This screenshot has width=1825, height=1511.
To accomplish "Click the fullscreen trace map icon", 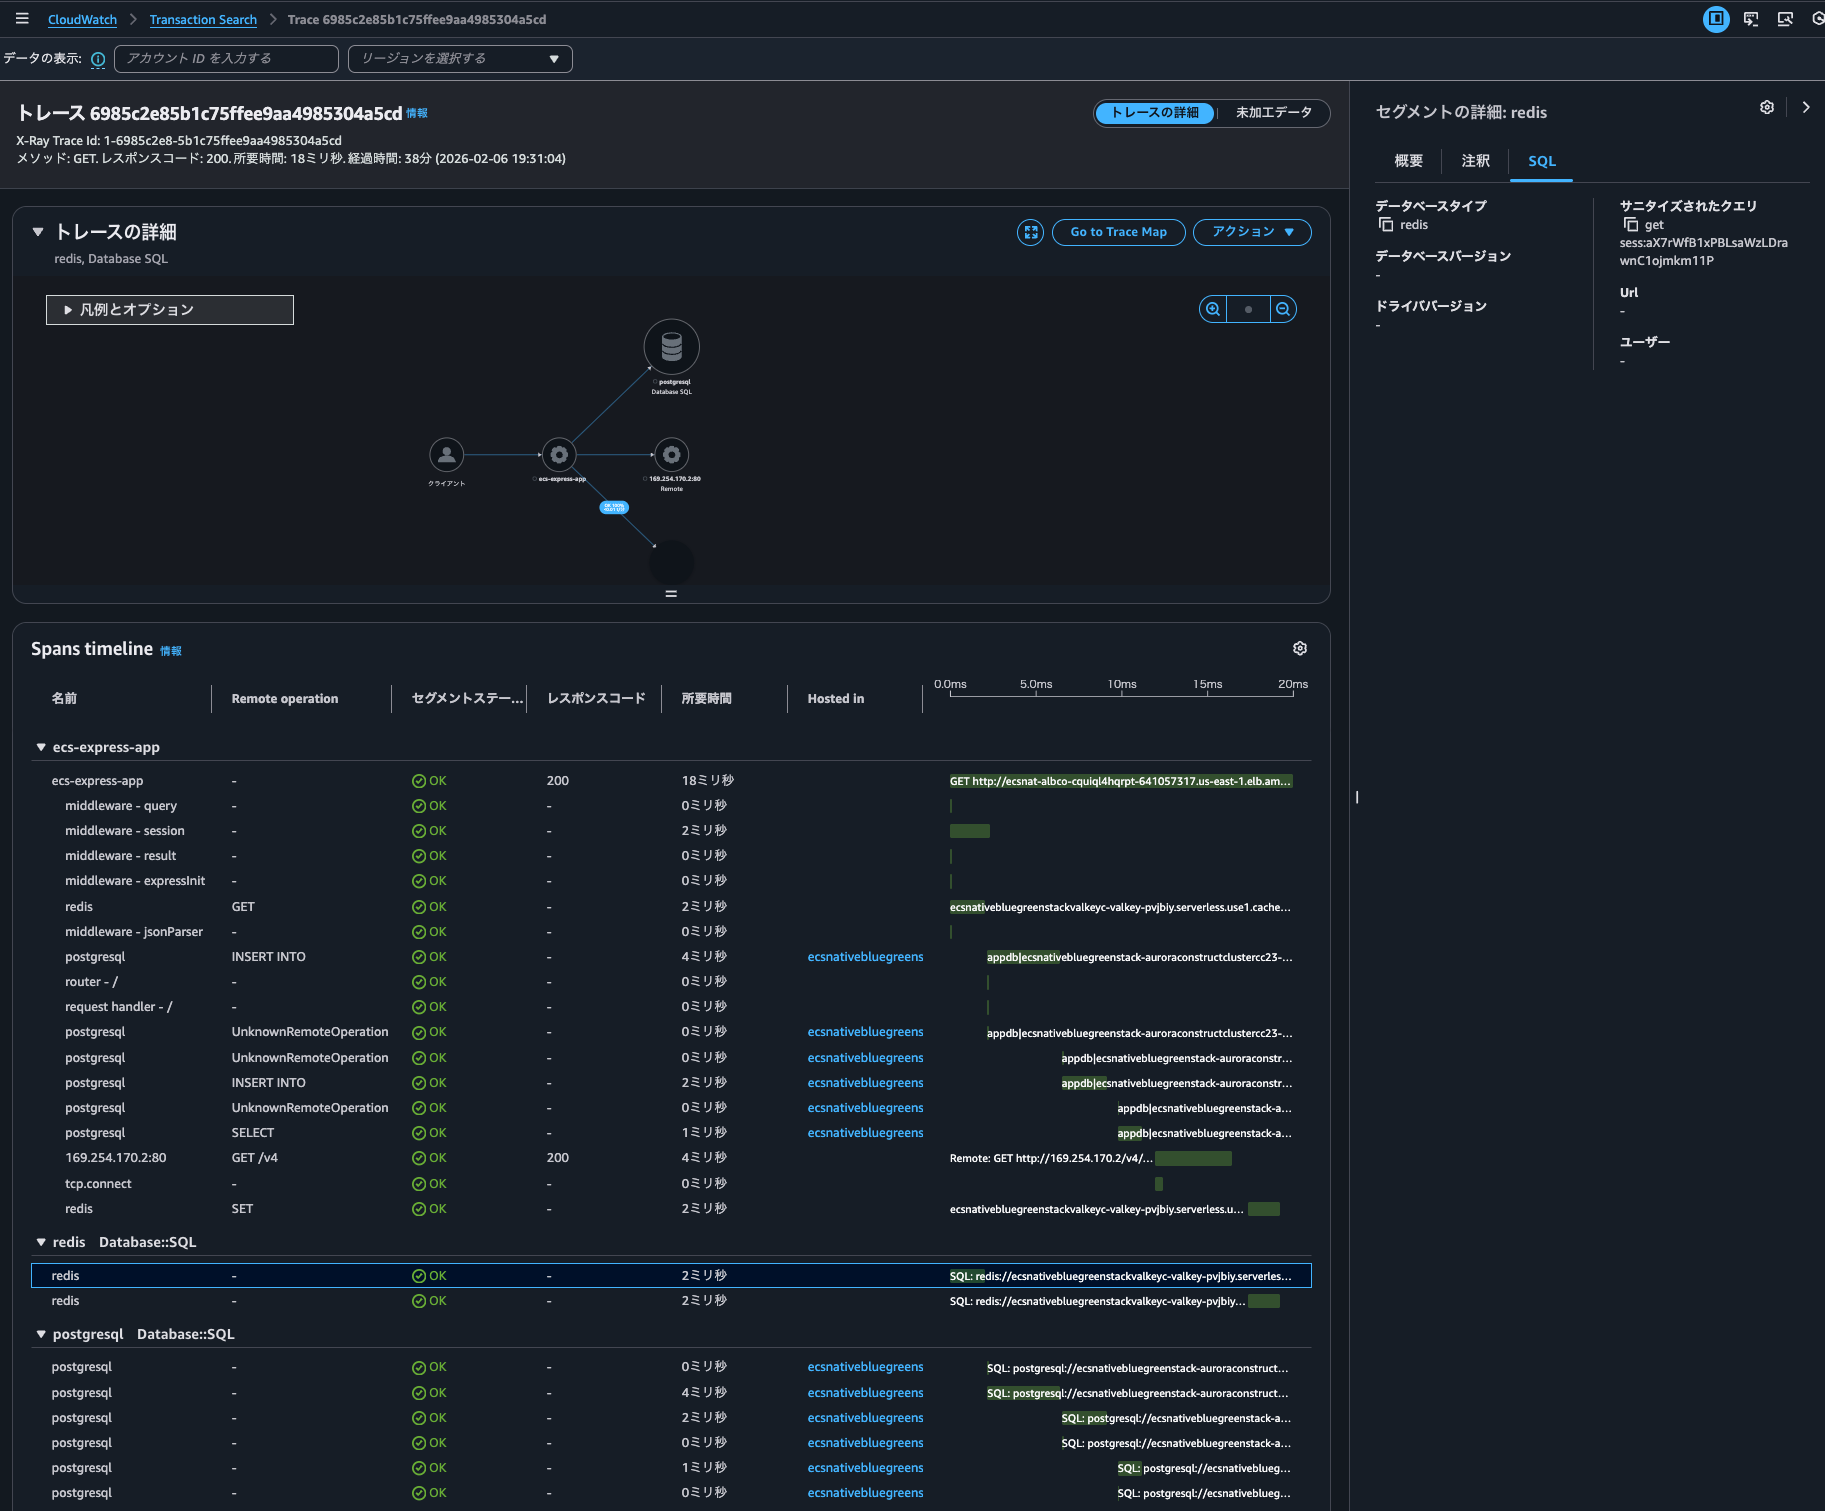I will coord(1030,232).
